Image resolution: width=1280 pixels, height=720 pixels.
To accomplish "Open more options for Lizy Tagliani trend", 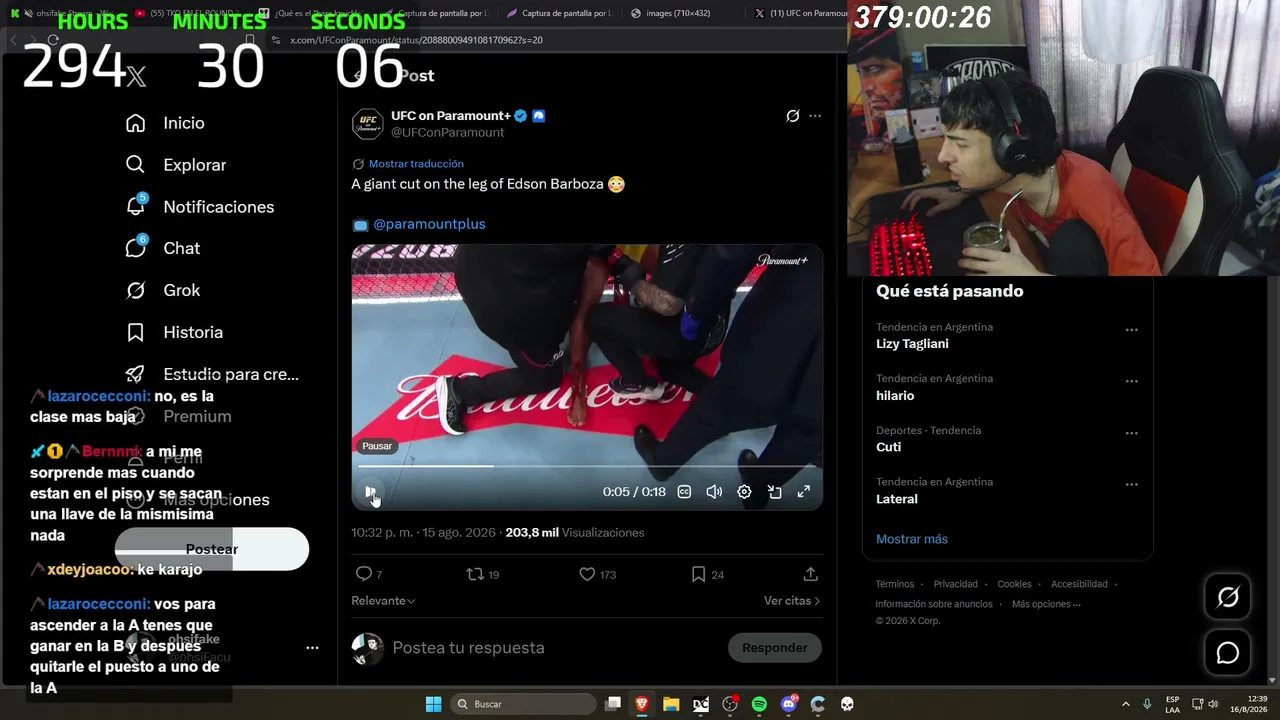I will click(1132, 329).
